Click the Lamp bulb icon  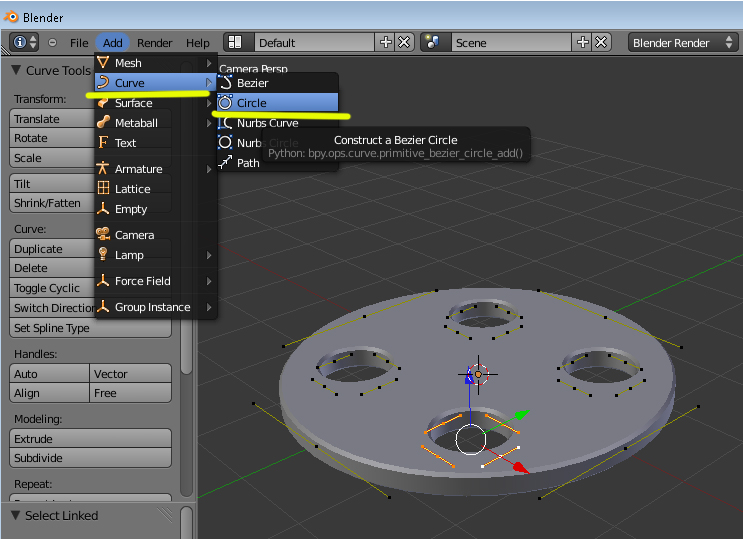103,254
